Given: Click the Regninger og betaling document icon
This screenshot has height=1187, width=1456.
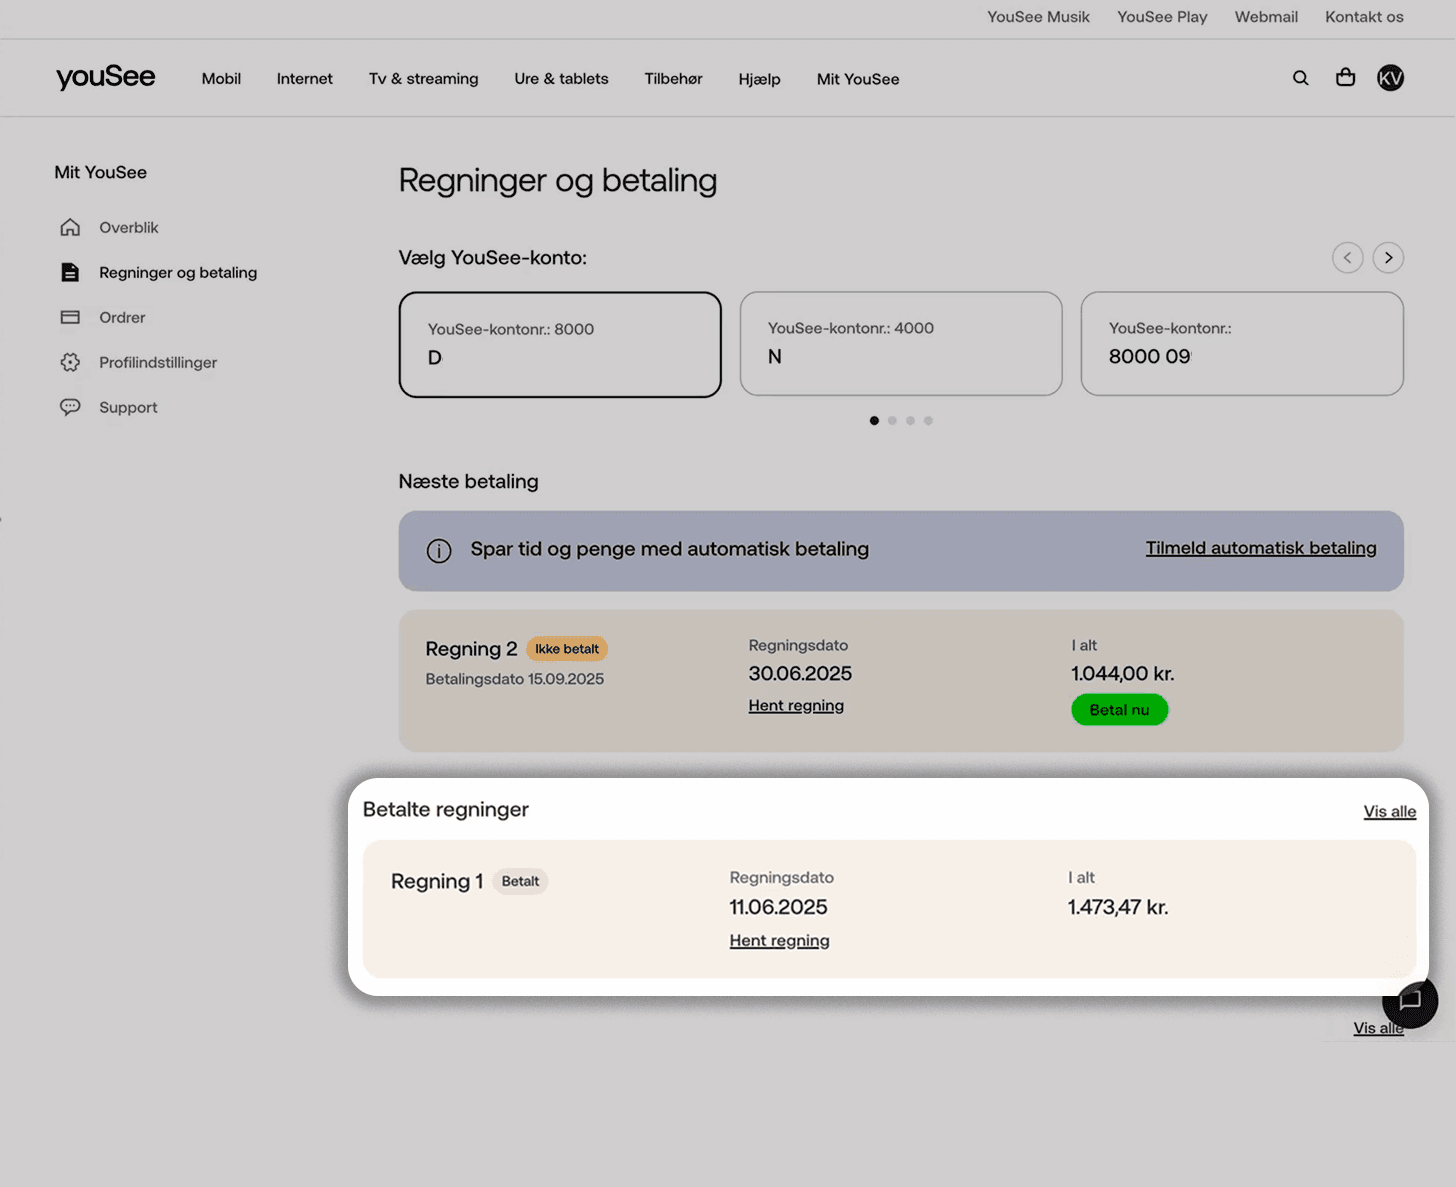Looking at the screenshot, I should pyautogui.click(x=70, y=271).
